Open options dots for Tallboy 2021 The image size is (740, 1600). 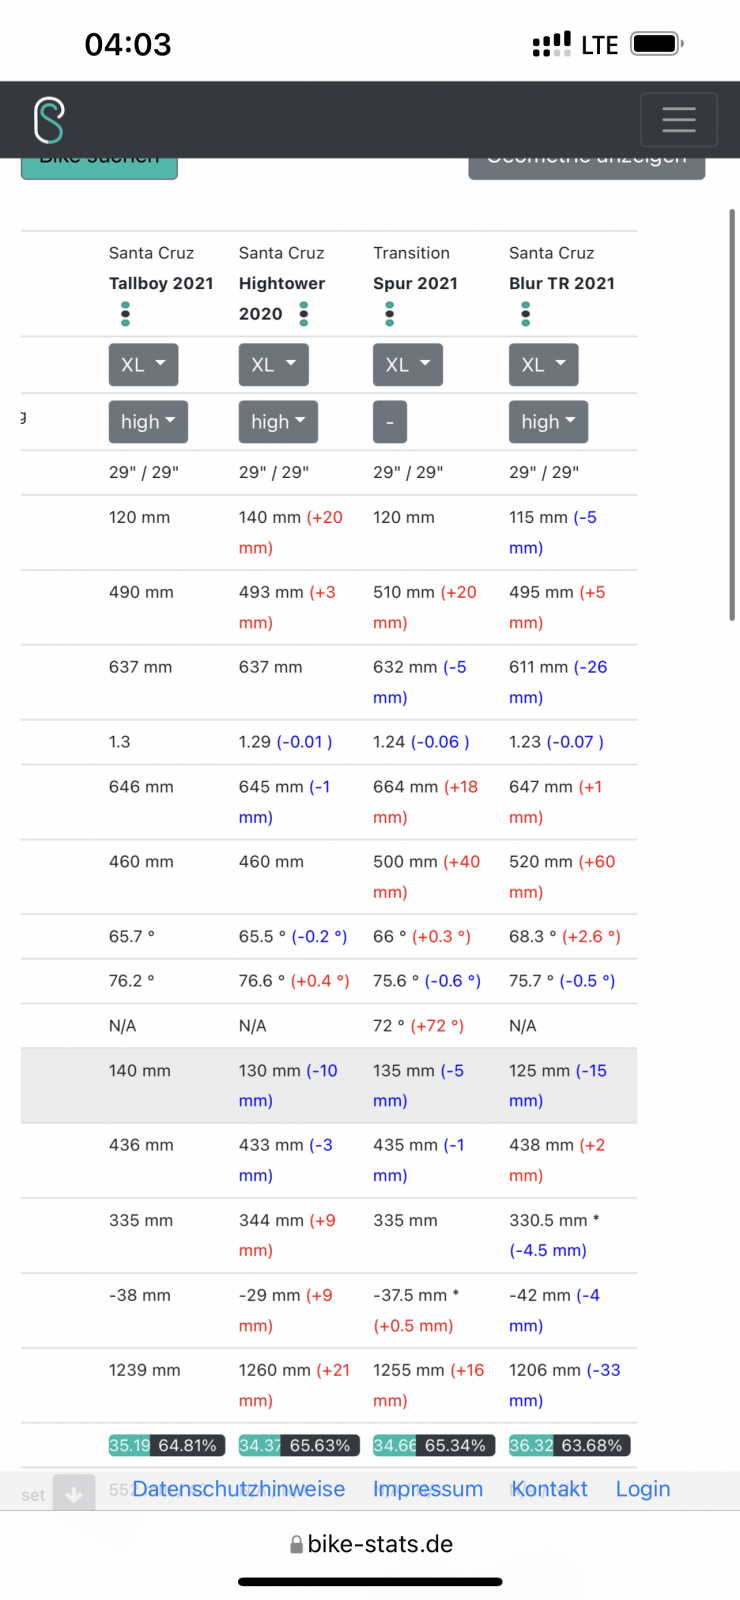[125, 314]
